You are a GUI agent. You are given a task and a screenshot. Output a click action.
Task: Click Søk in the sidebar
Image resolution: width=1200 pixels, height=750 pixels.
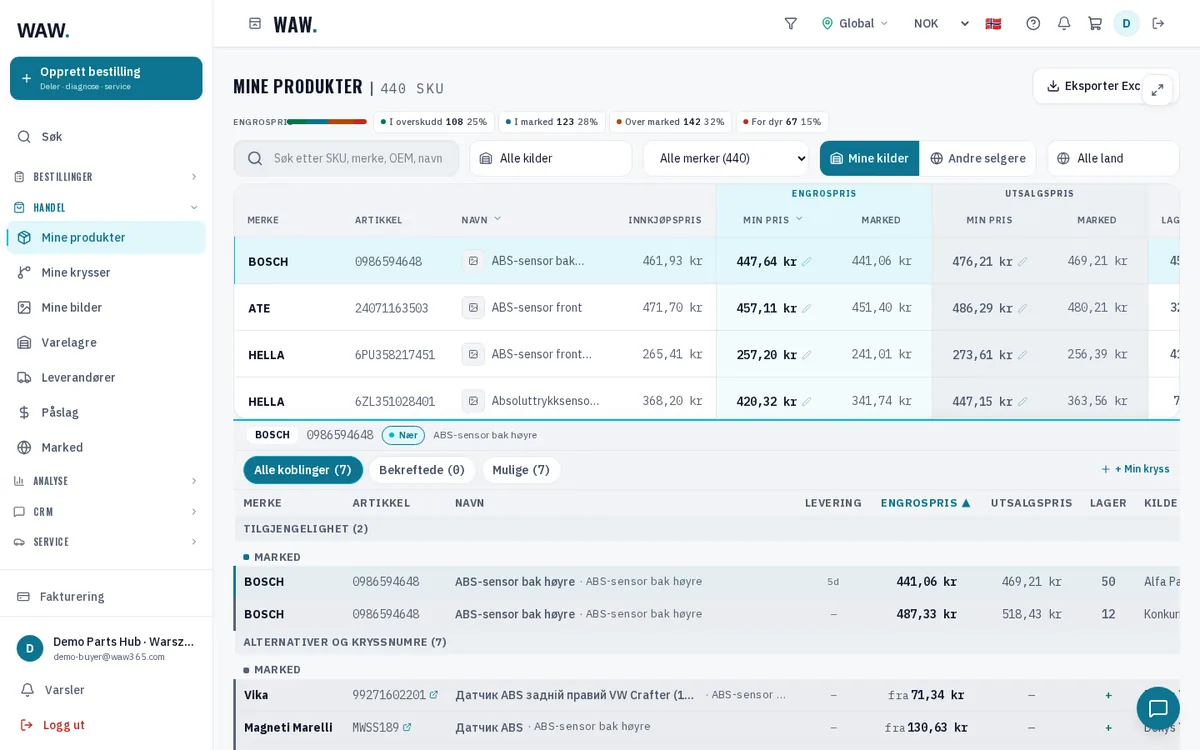click(x=106, y=137)
